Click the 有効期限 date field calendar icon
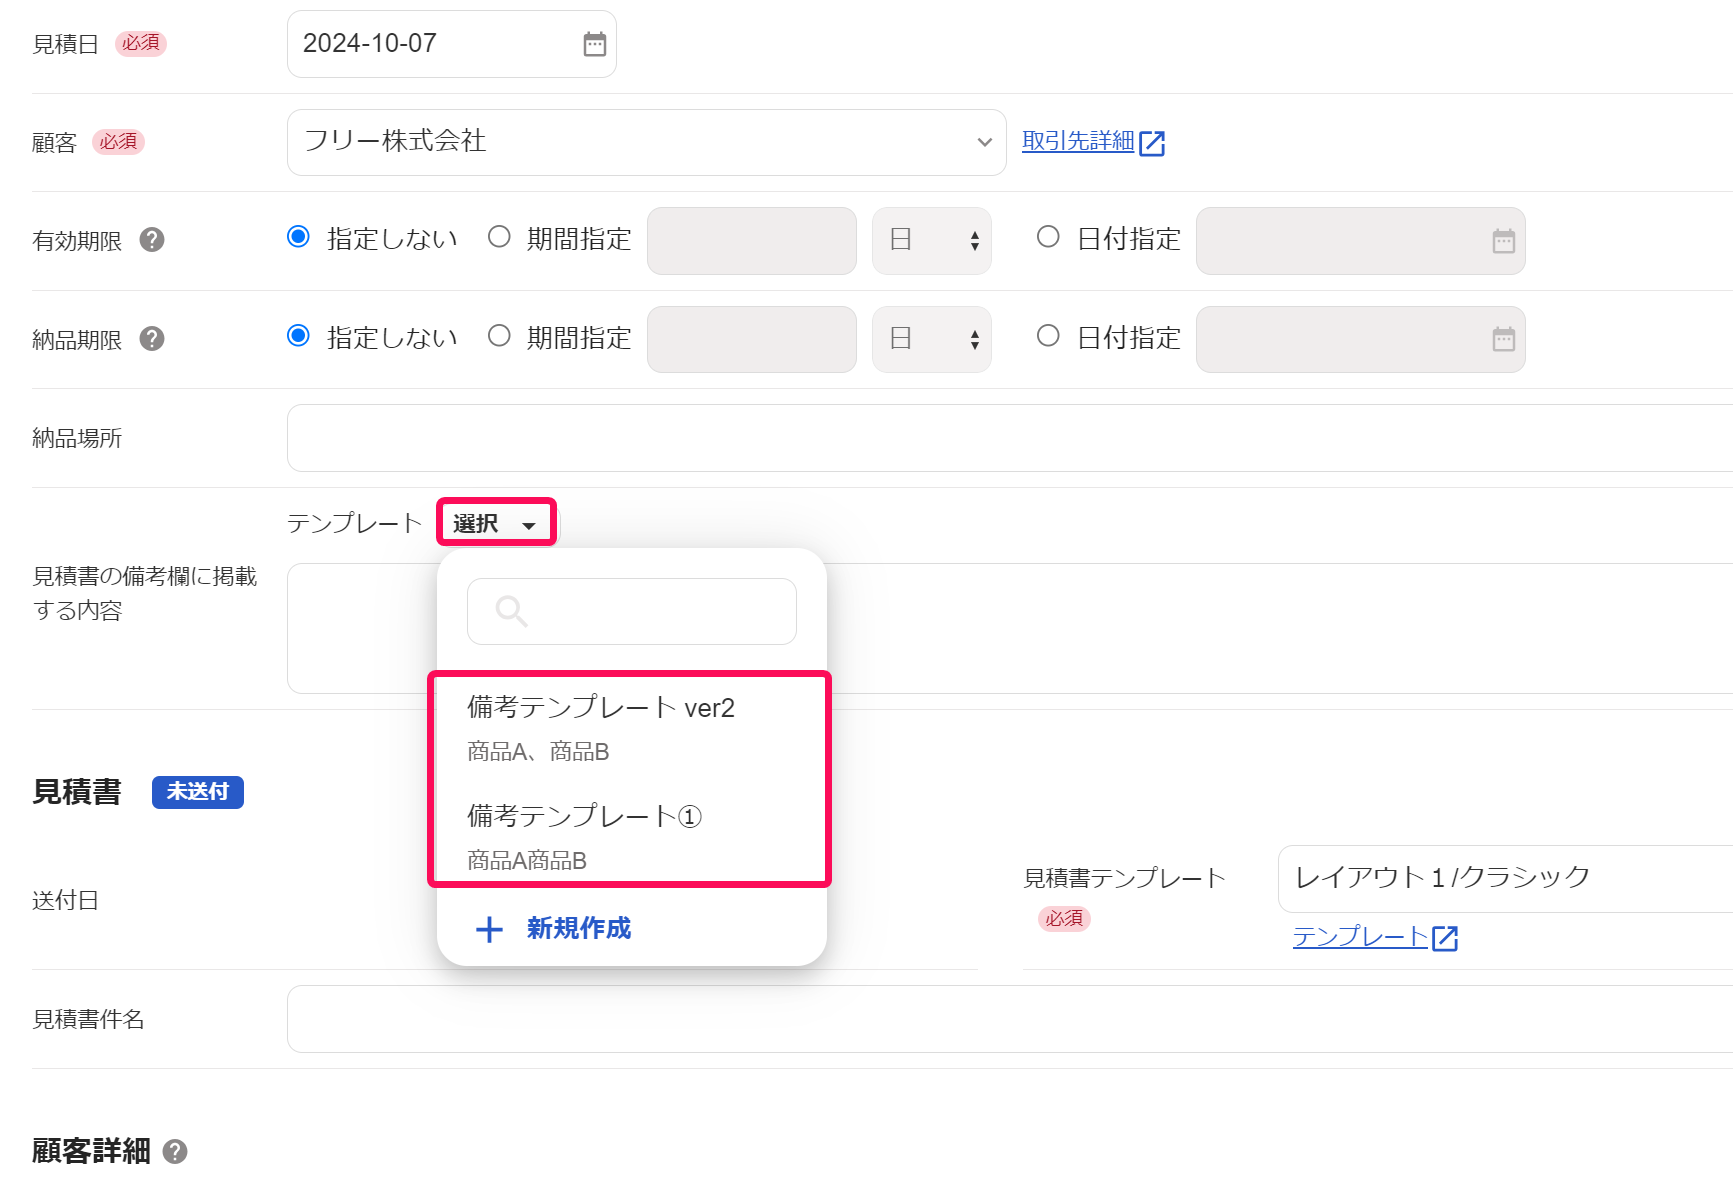 (x=1504, y=241)
